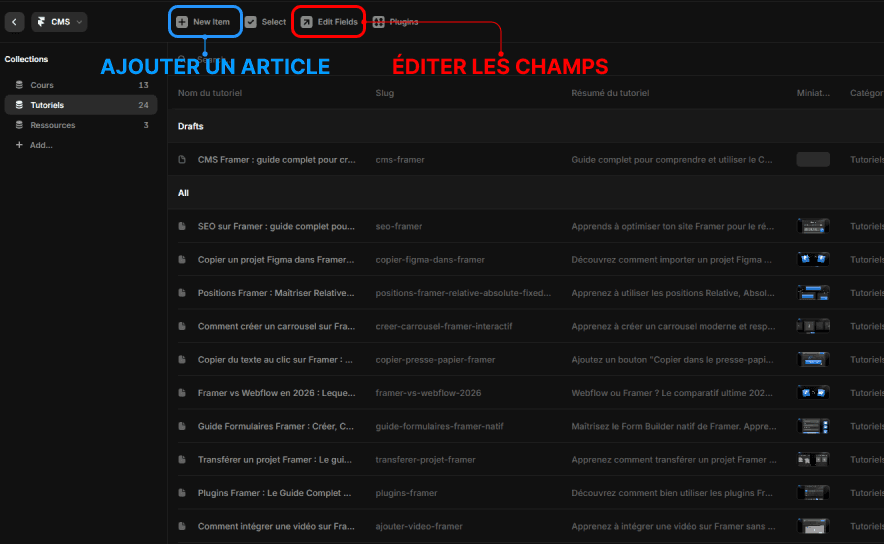Click the seo-framer slug cell
884x544 pixels.
(x=399, y=226)
